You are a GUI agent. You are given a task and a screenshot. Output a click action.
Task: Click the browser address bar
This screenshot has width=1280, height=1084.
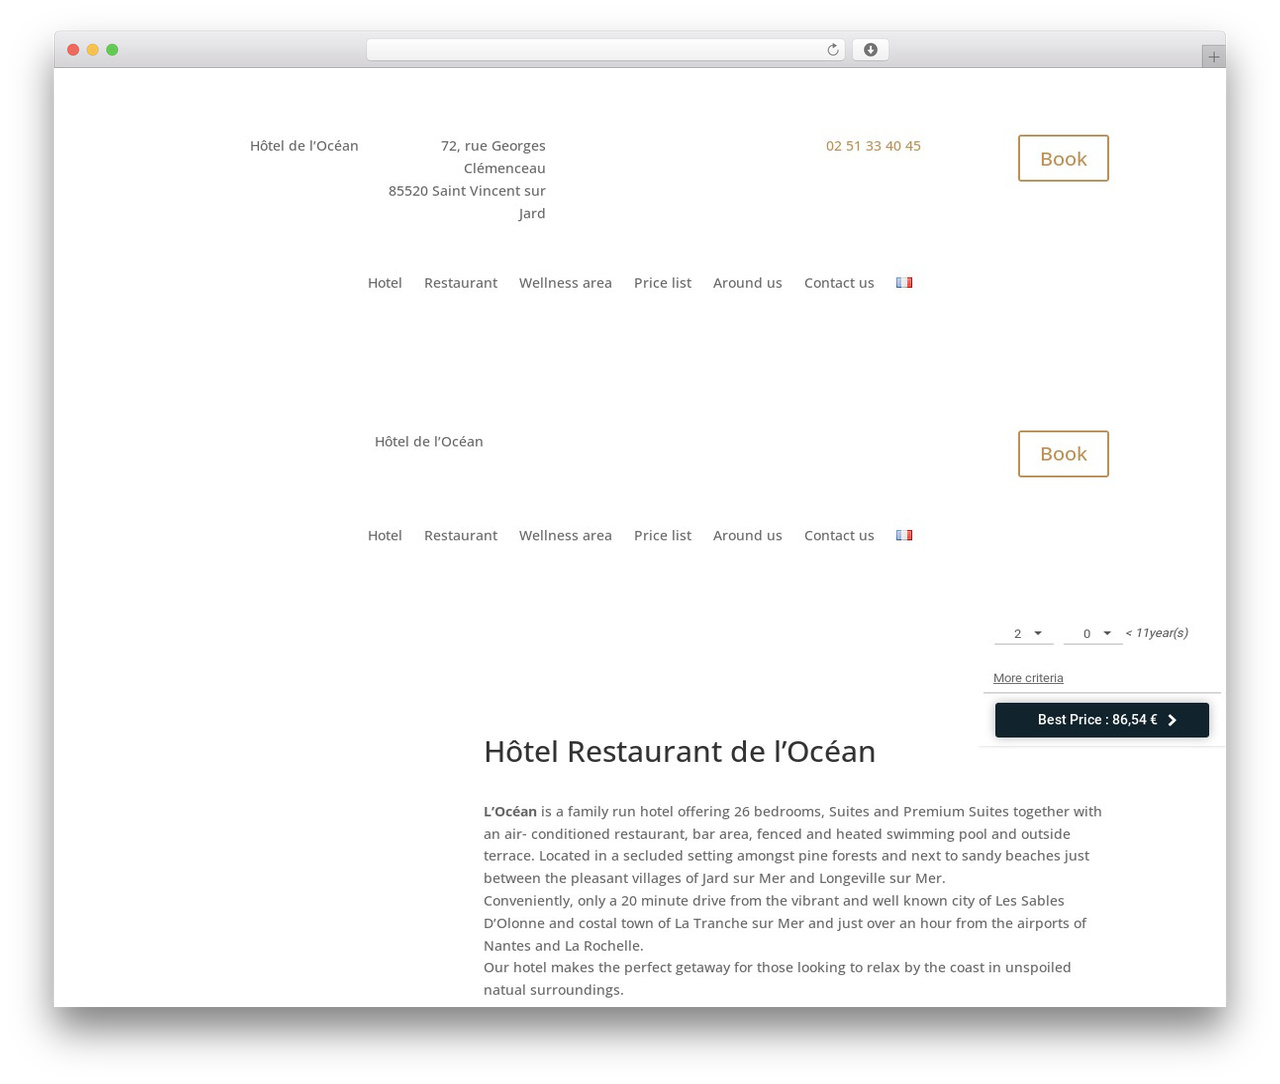tap(605, 50)
